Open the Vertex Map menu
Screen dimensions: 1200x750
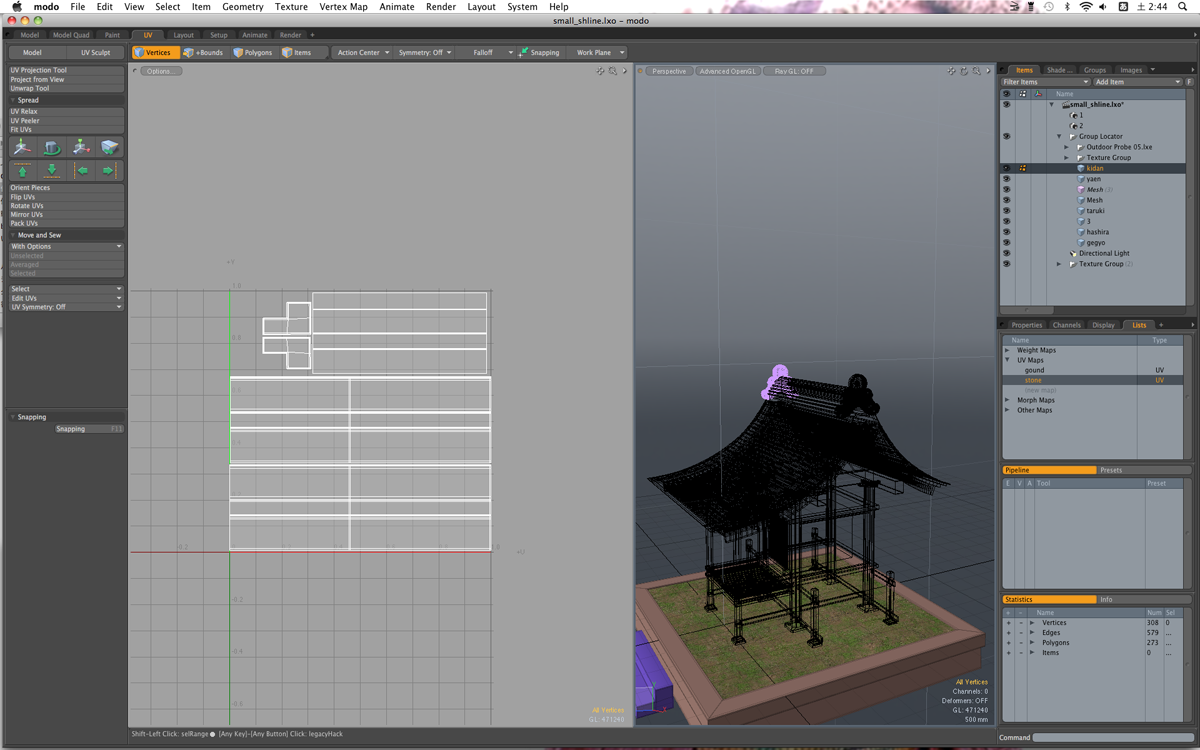pos(343,7)
